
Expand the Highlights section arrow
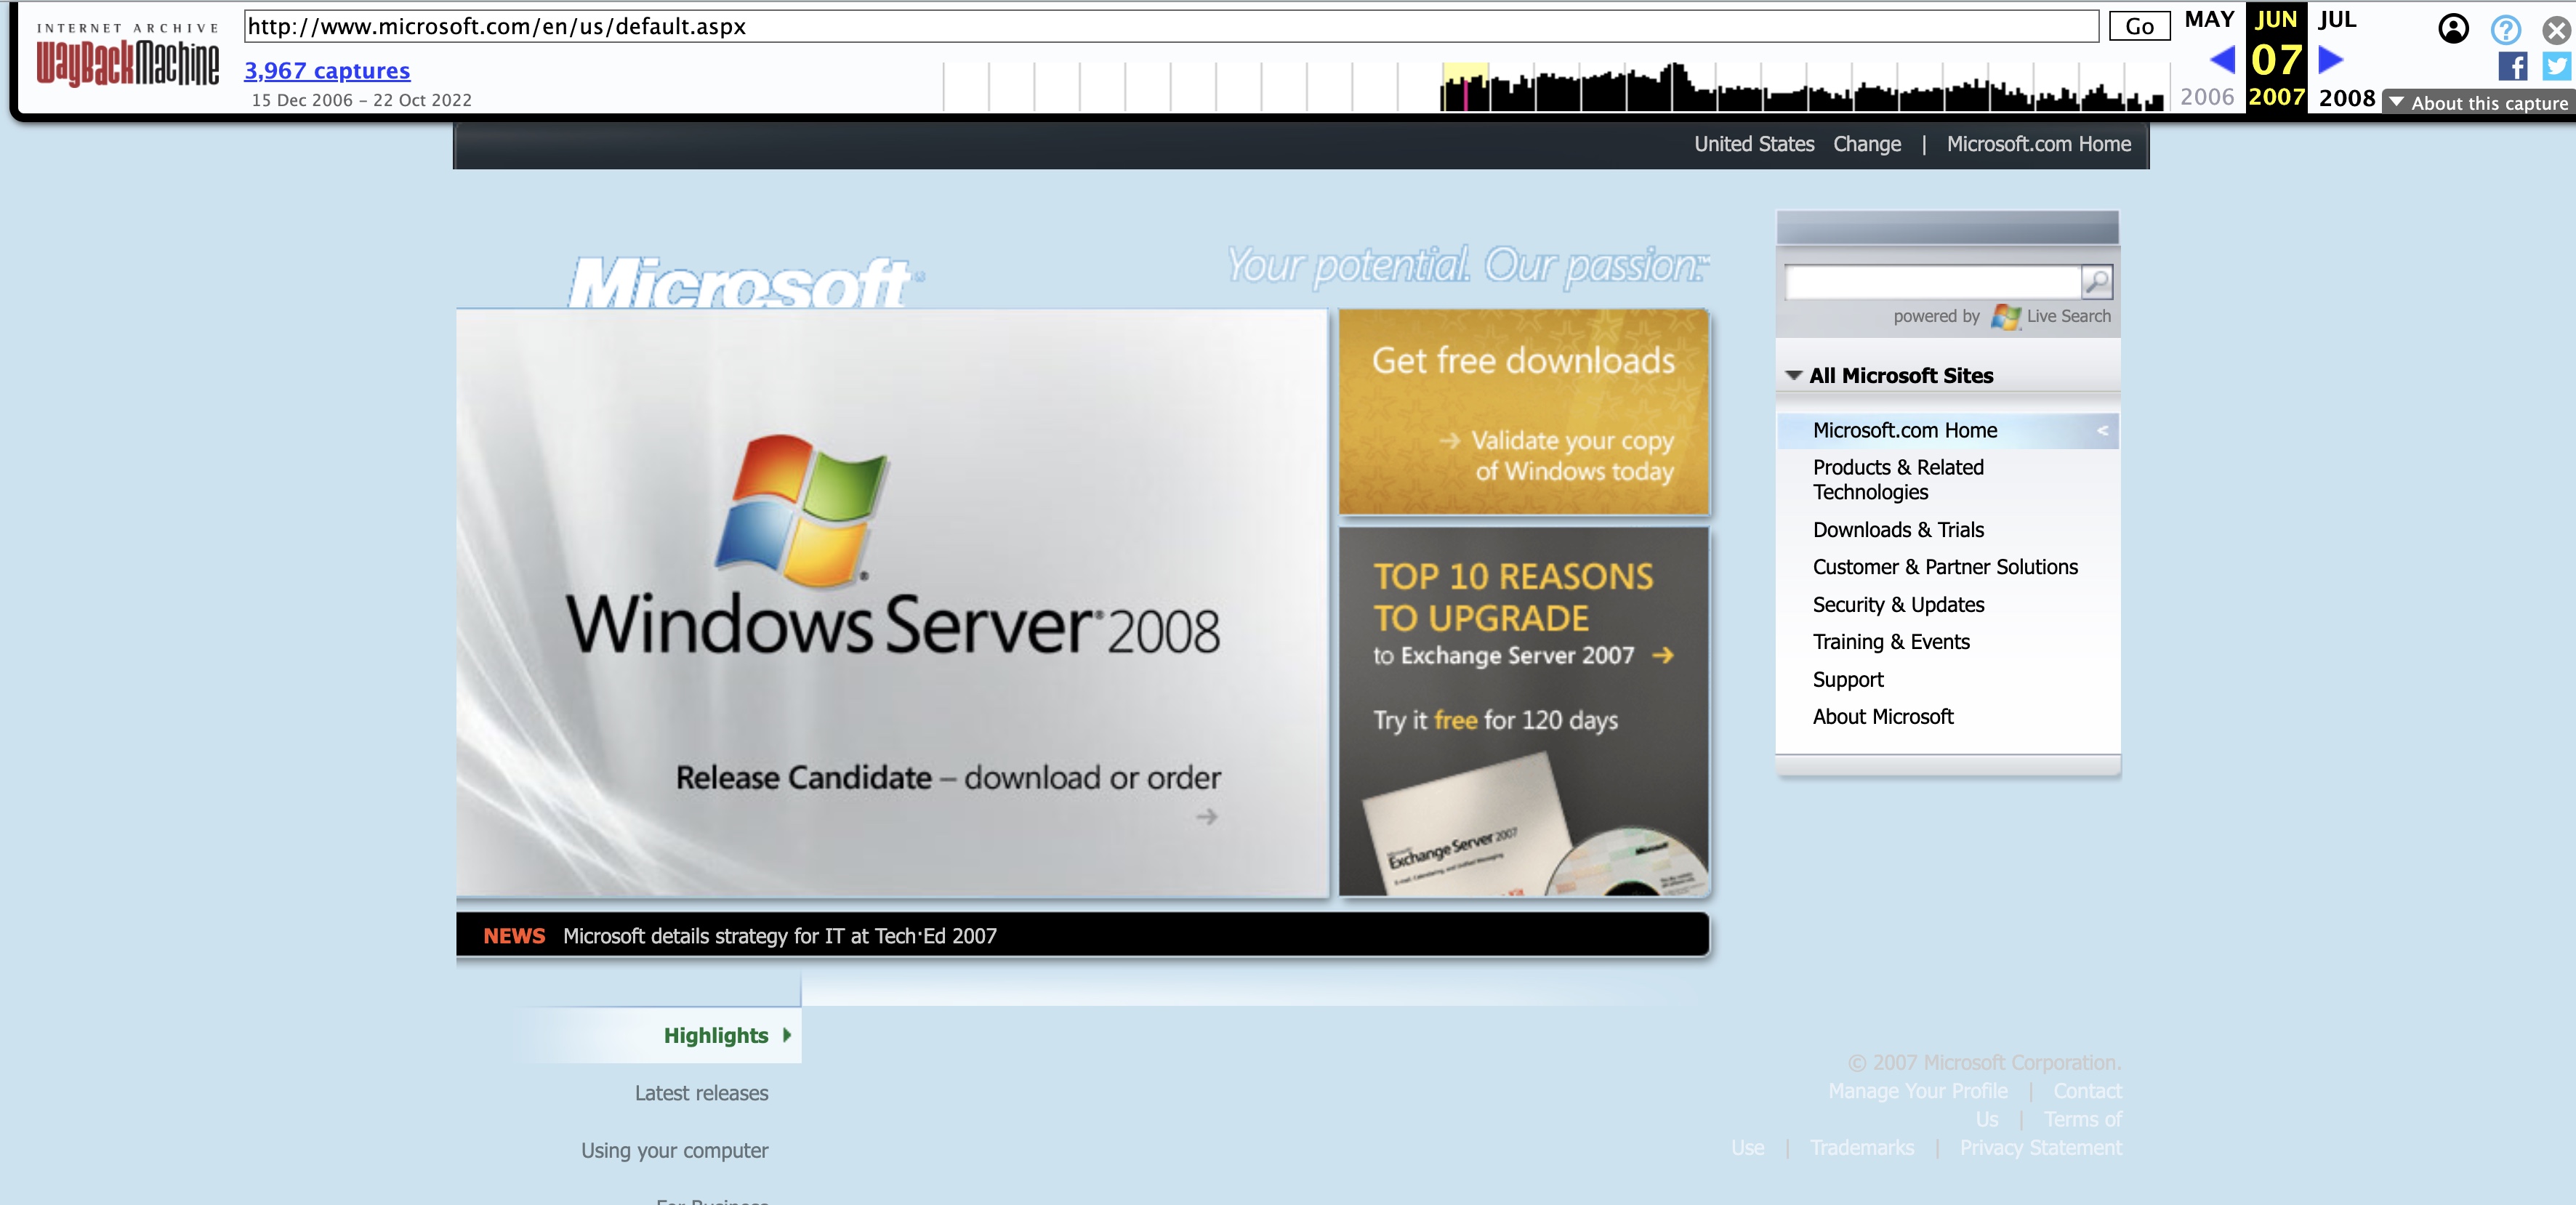click(x=787, y=1035)
